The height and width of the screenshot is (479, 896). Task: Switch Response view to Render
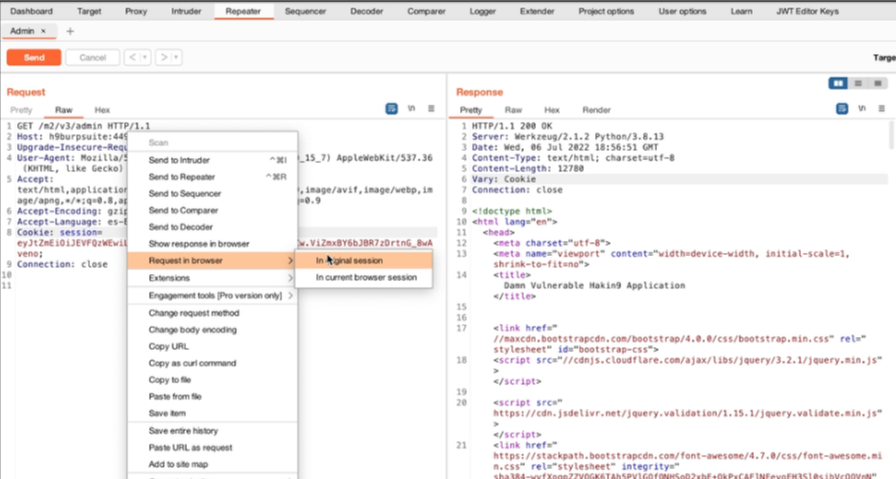coord(597,110)
